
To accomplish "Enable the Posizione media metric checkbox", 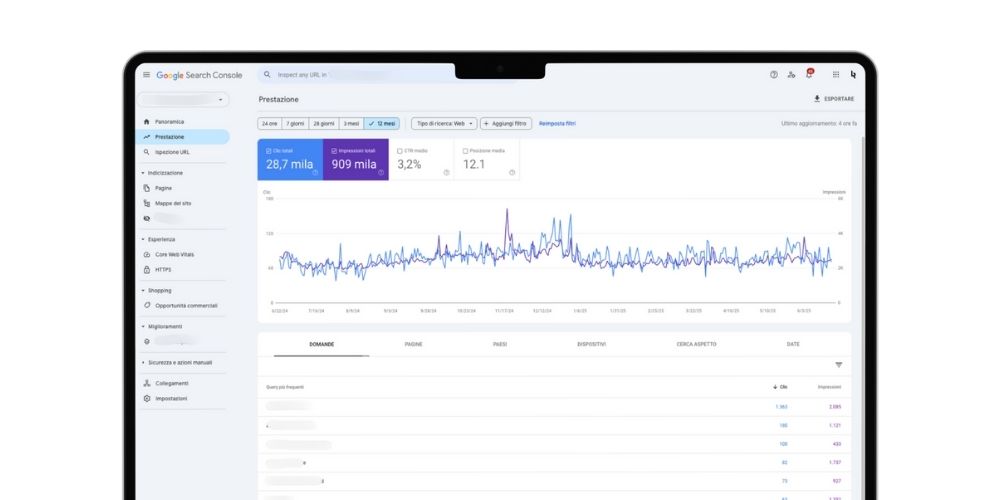I will coord(466,151).
